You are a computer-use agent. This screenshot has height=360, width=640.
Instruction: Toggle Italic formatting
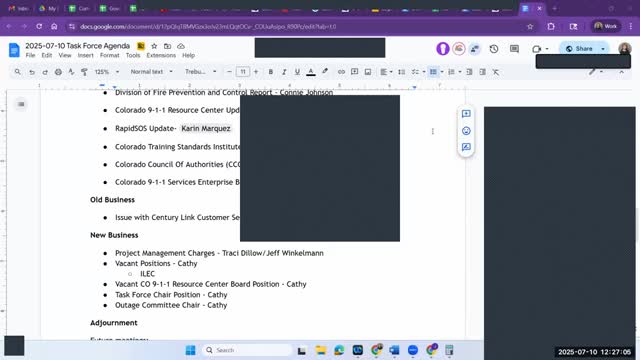[x=284, y=72]
